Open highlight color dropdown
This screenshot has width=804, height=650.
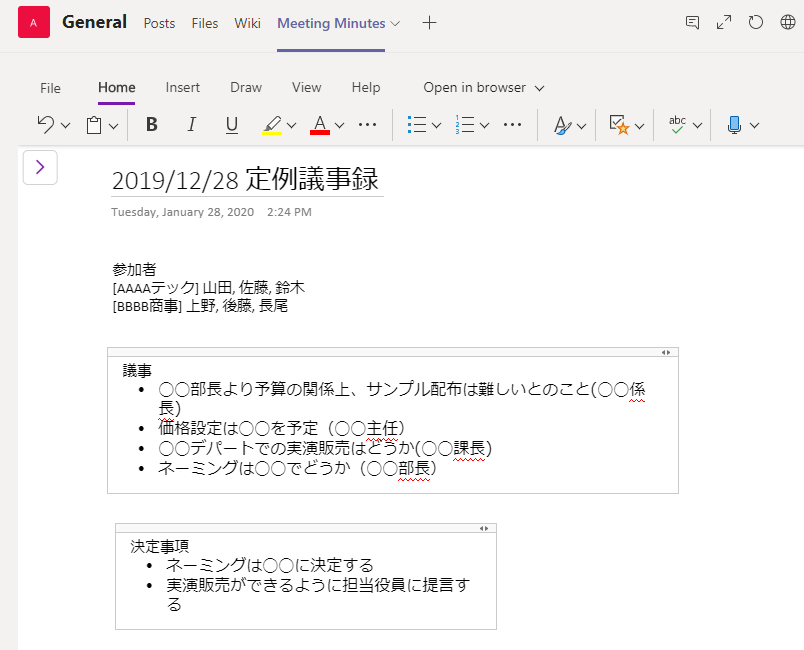(x=291, y=125)
